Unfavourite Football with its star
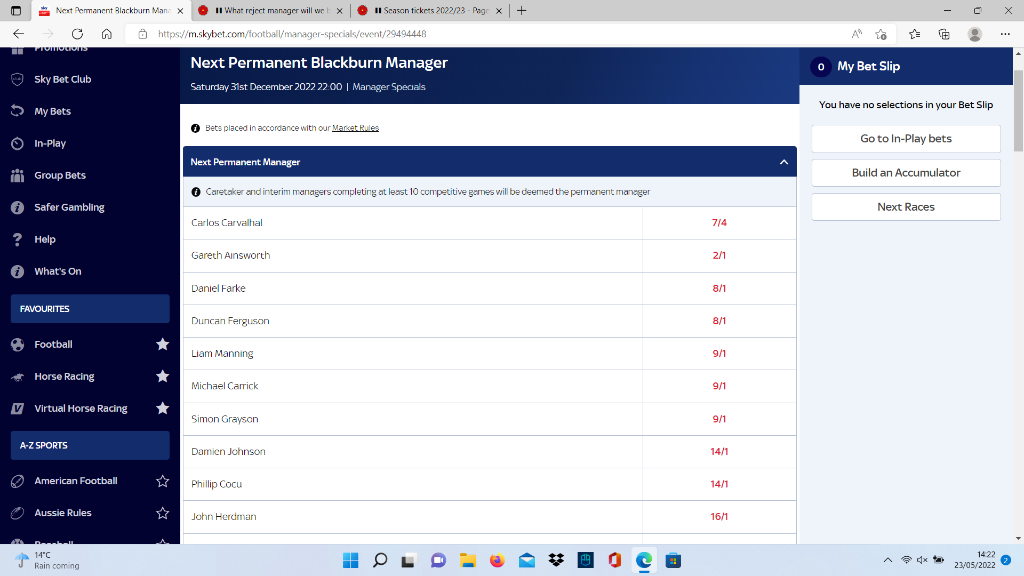 click(163, 344)
